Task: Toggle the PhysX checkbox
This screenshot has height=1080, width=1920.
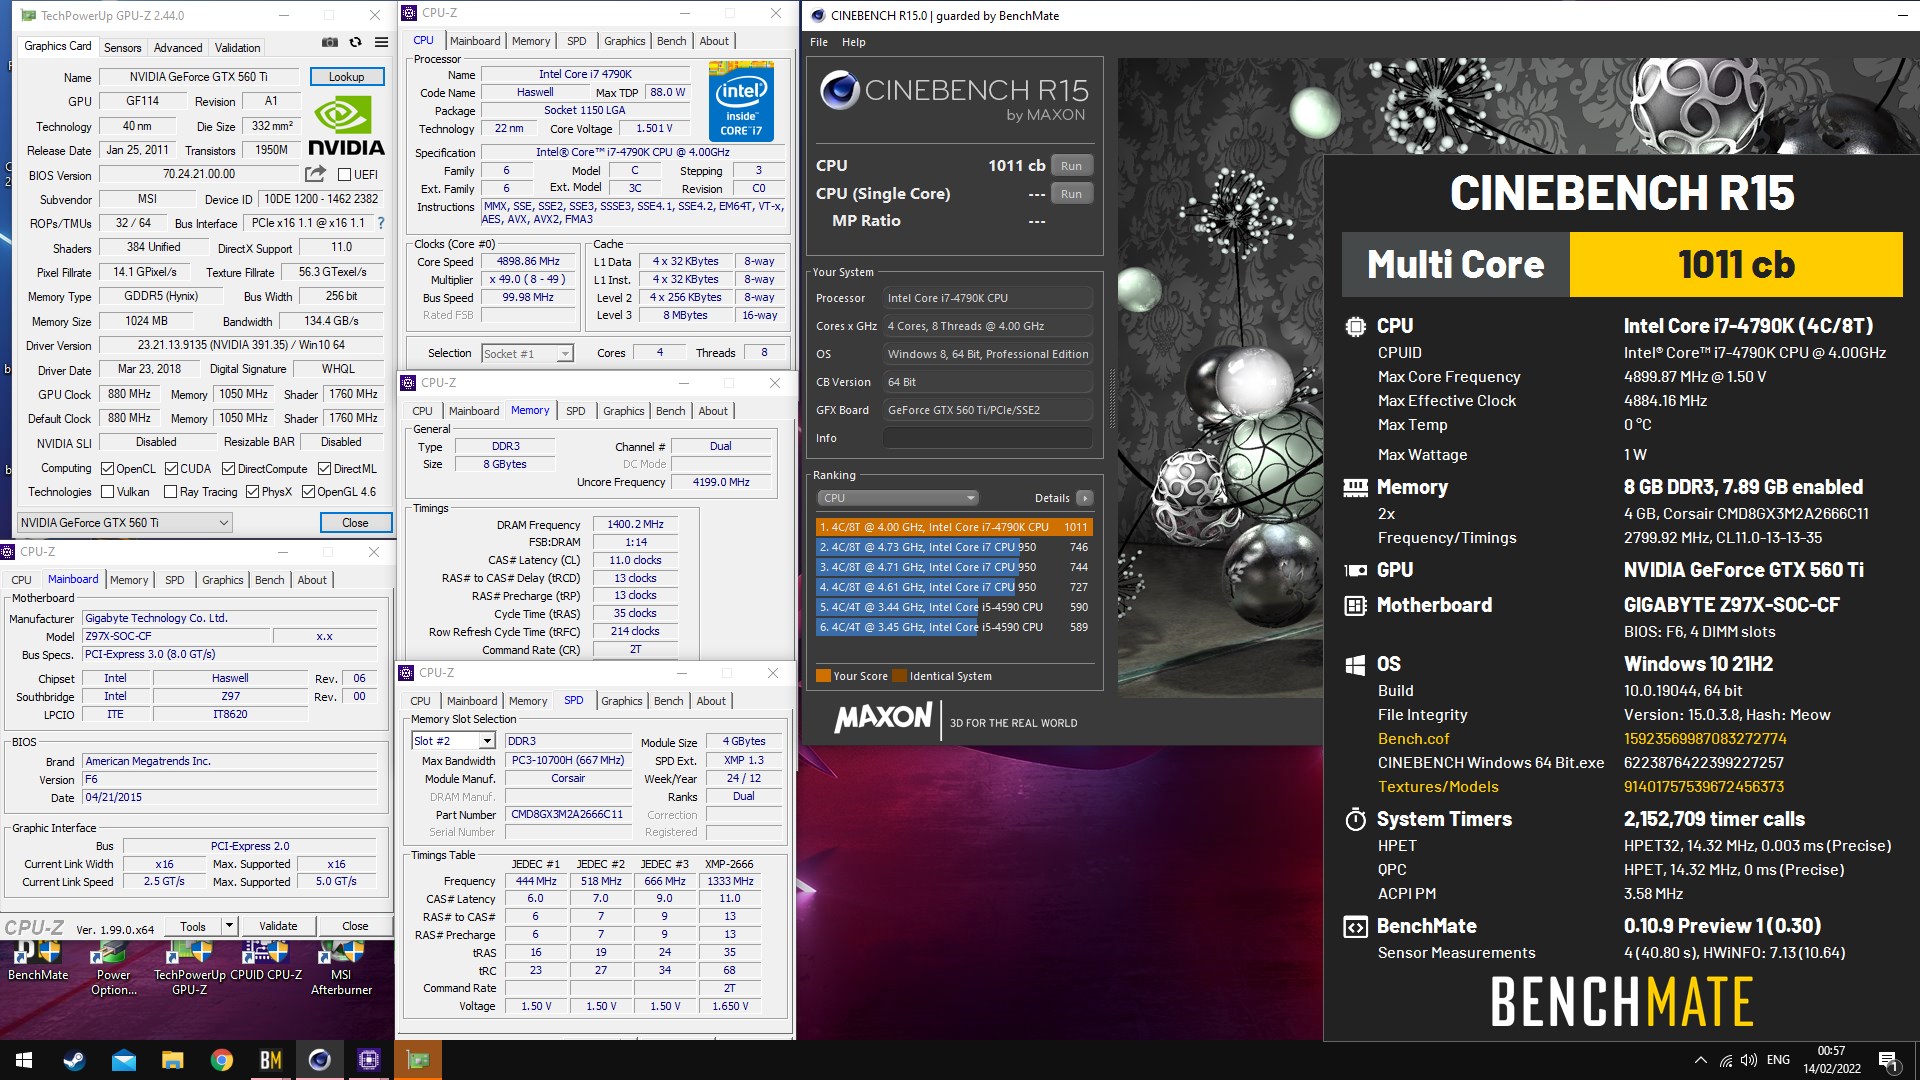Action: (252, 492)
